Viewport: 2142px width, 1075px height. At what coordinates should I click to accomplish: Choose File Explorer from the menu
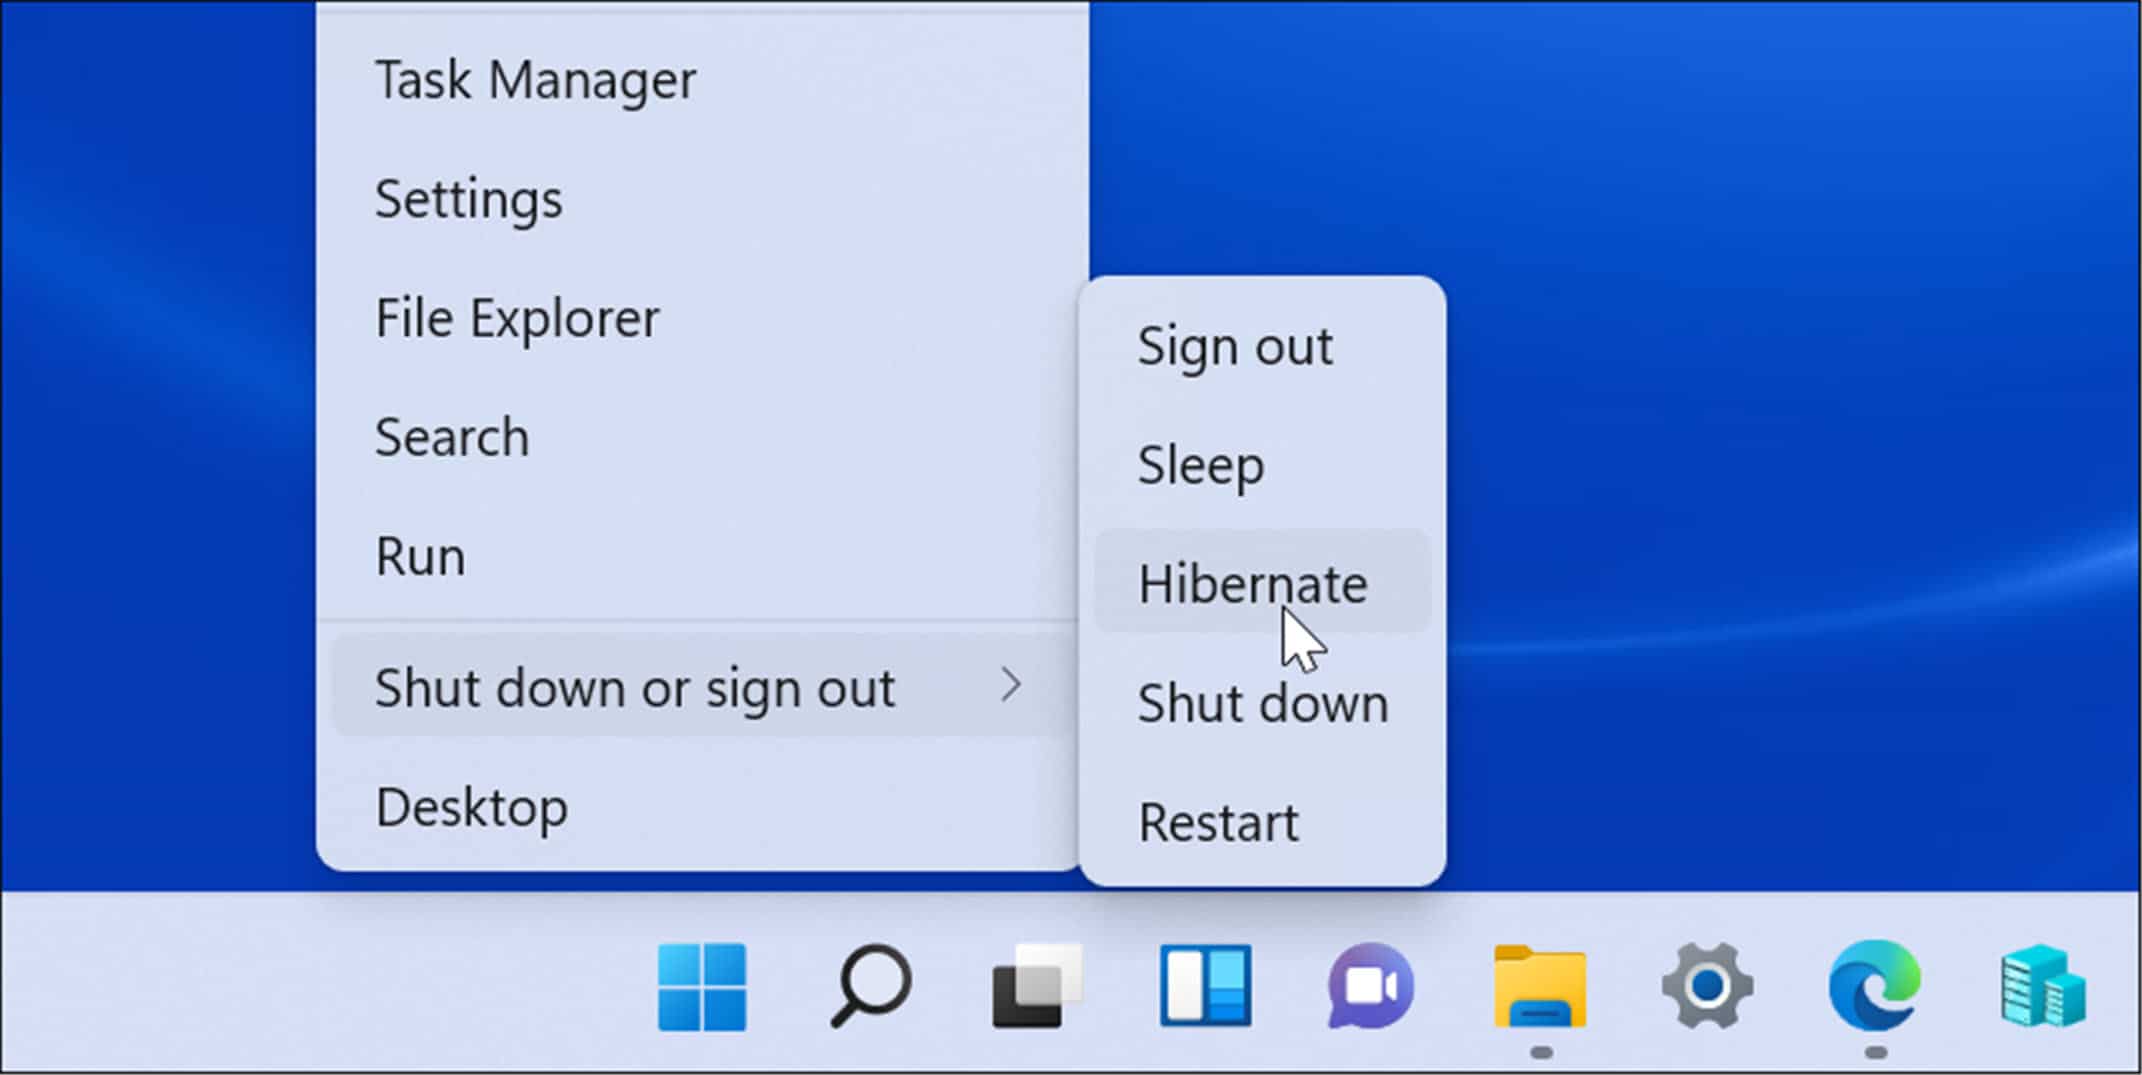coord(516,317)
